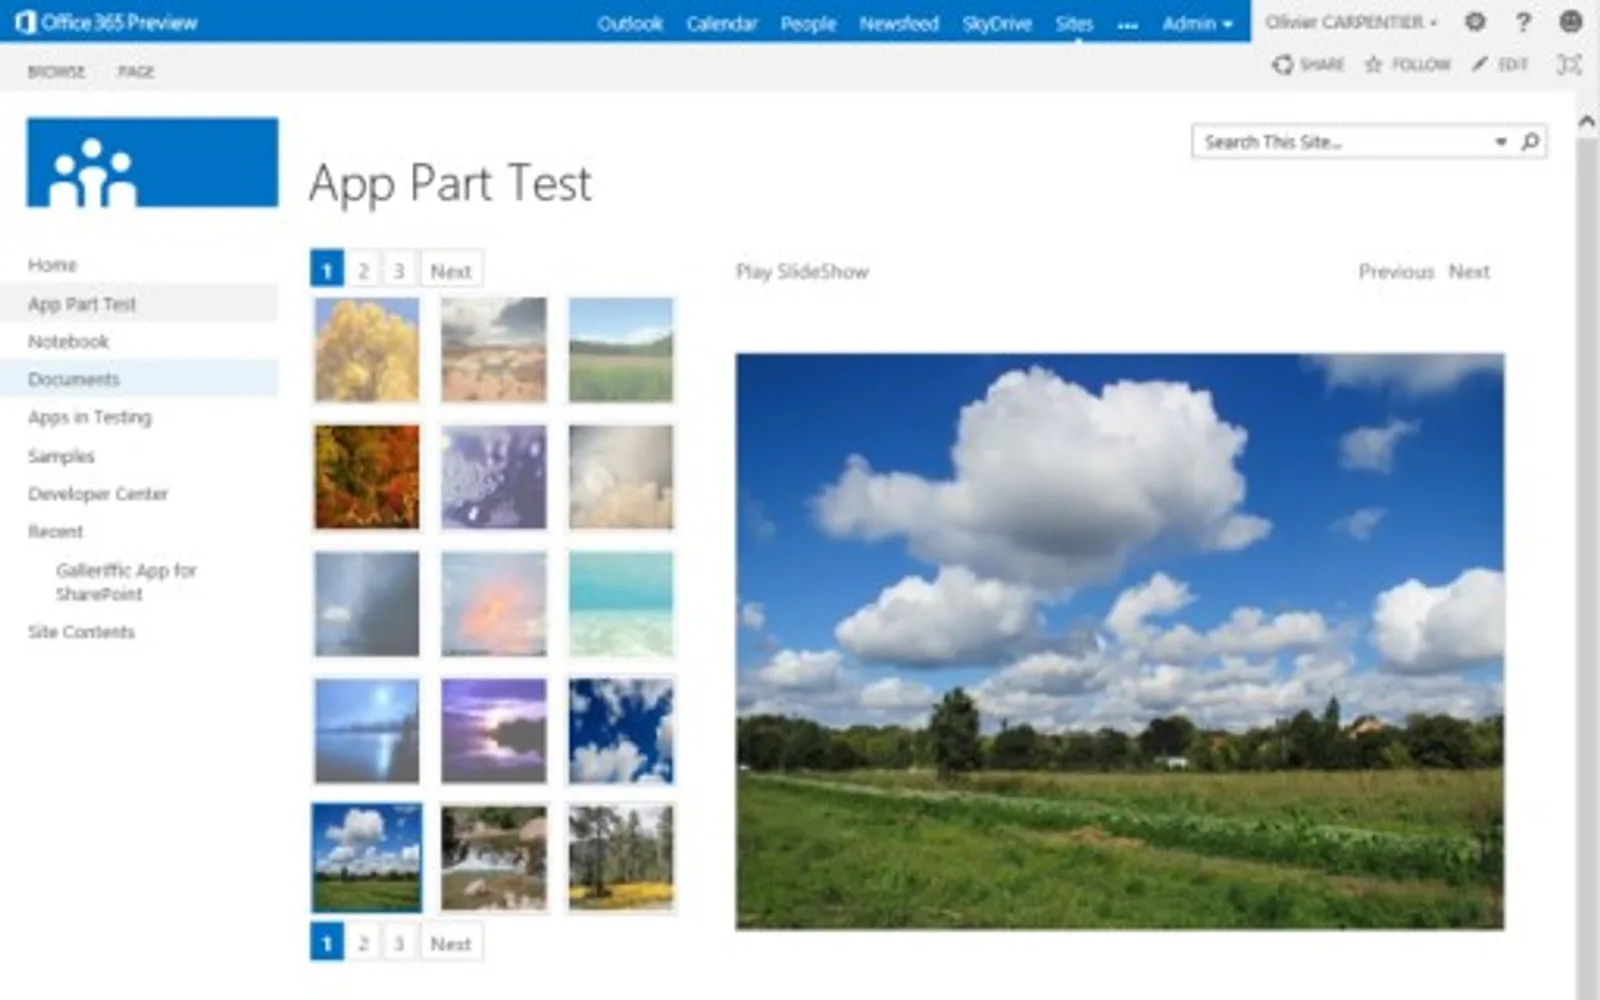The height and width of the screenshot is (1000, 1600).
Task: Open the search scope dropdown arrow
Action: (x=1500, y=142)
